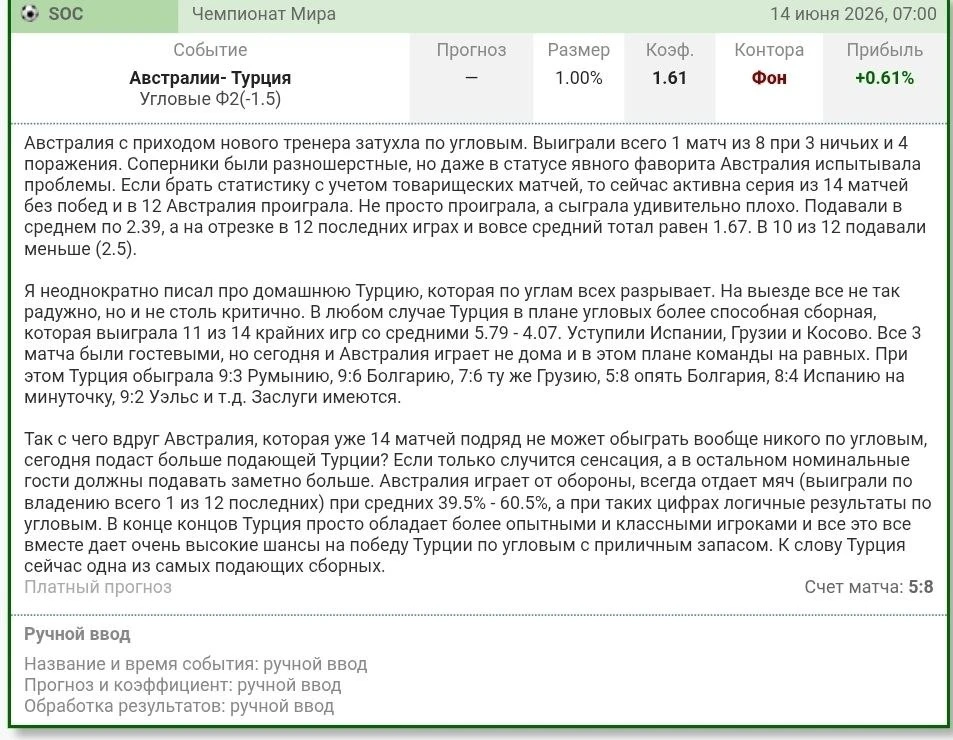The image size is (953, 740).
Task: Click paragraph starting Так с чего вдруг Австралия
Action: tap(478, 502)
